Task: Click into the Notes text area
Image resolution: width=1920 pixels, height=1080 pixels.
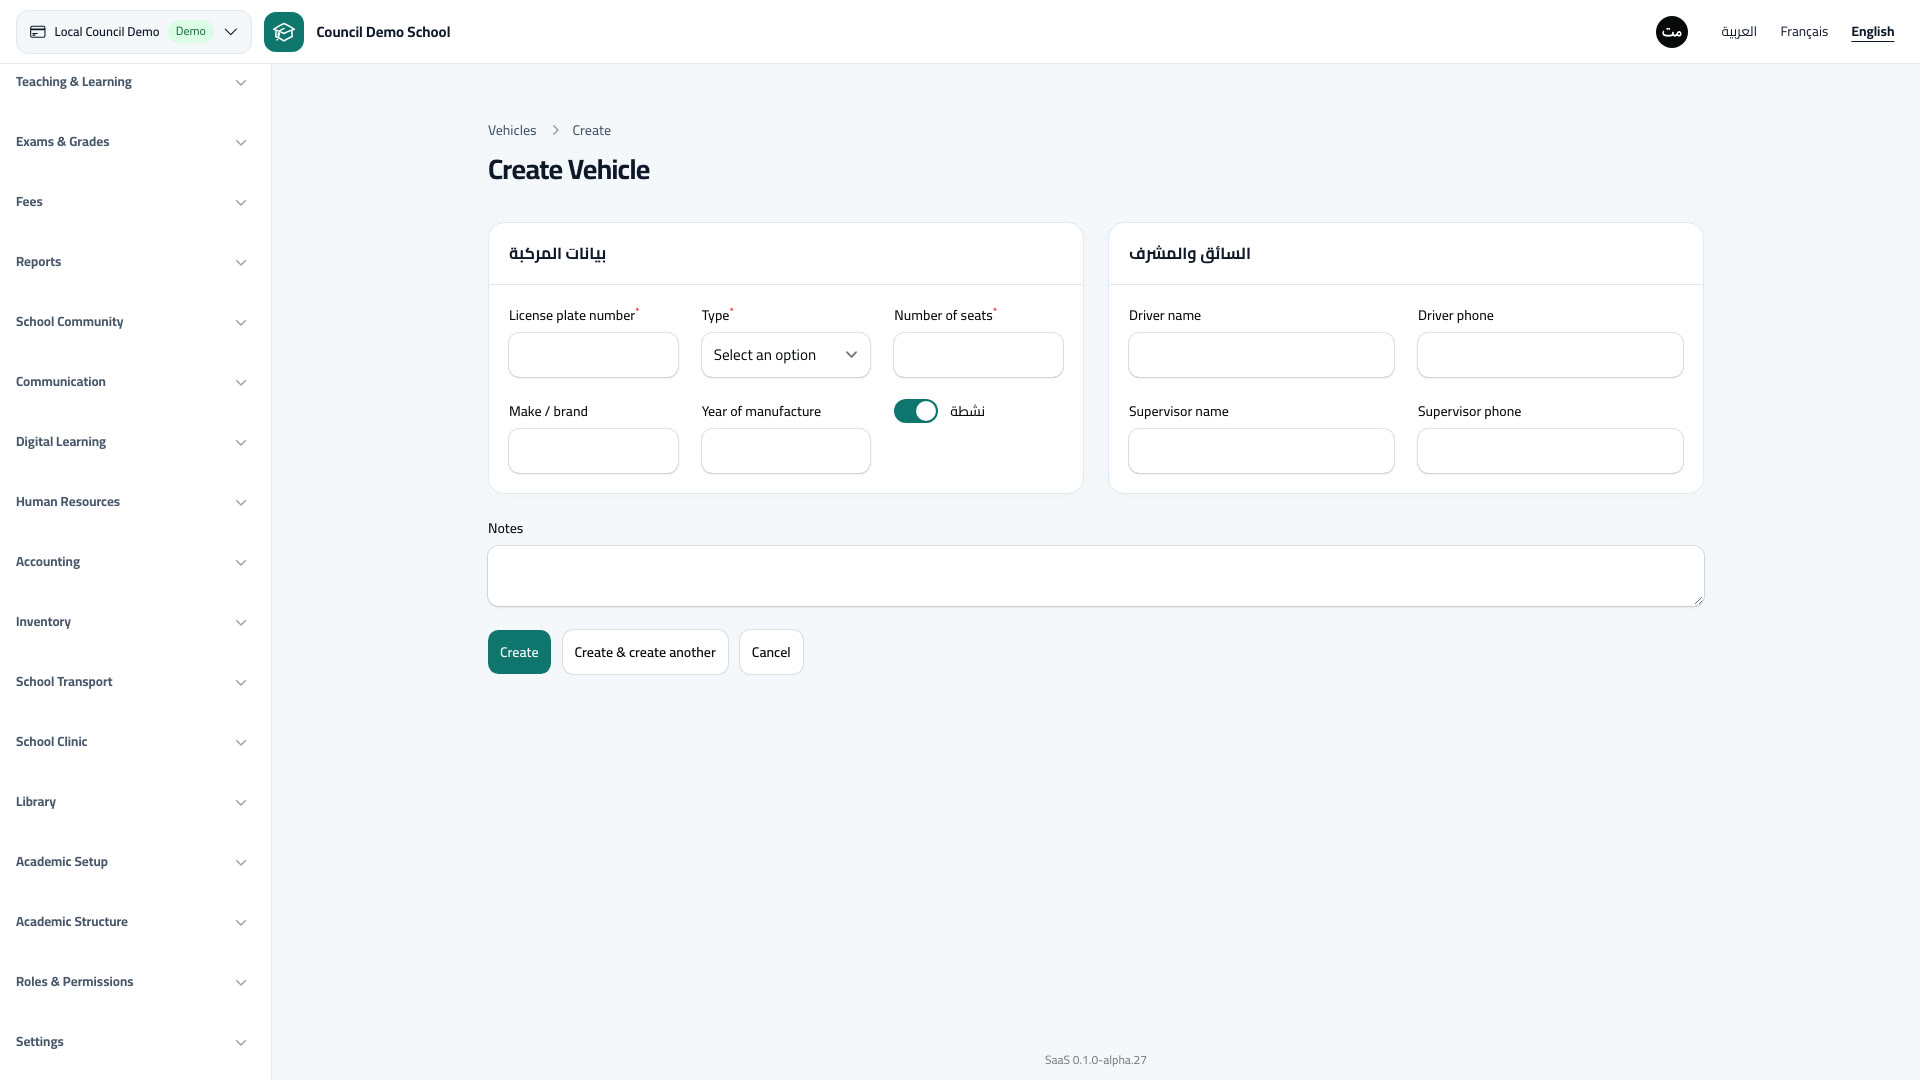Action: [x=1096, y=576]
